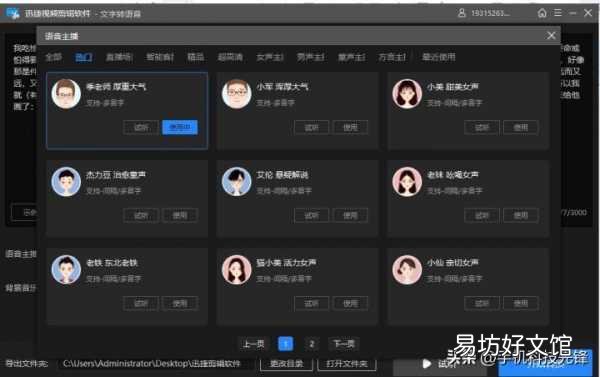The width and height of the screenshot is (600, 377).
Task: Use the 猫小美 活力女声 voice
Action: (x=350, y=304)
